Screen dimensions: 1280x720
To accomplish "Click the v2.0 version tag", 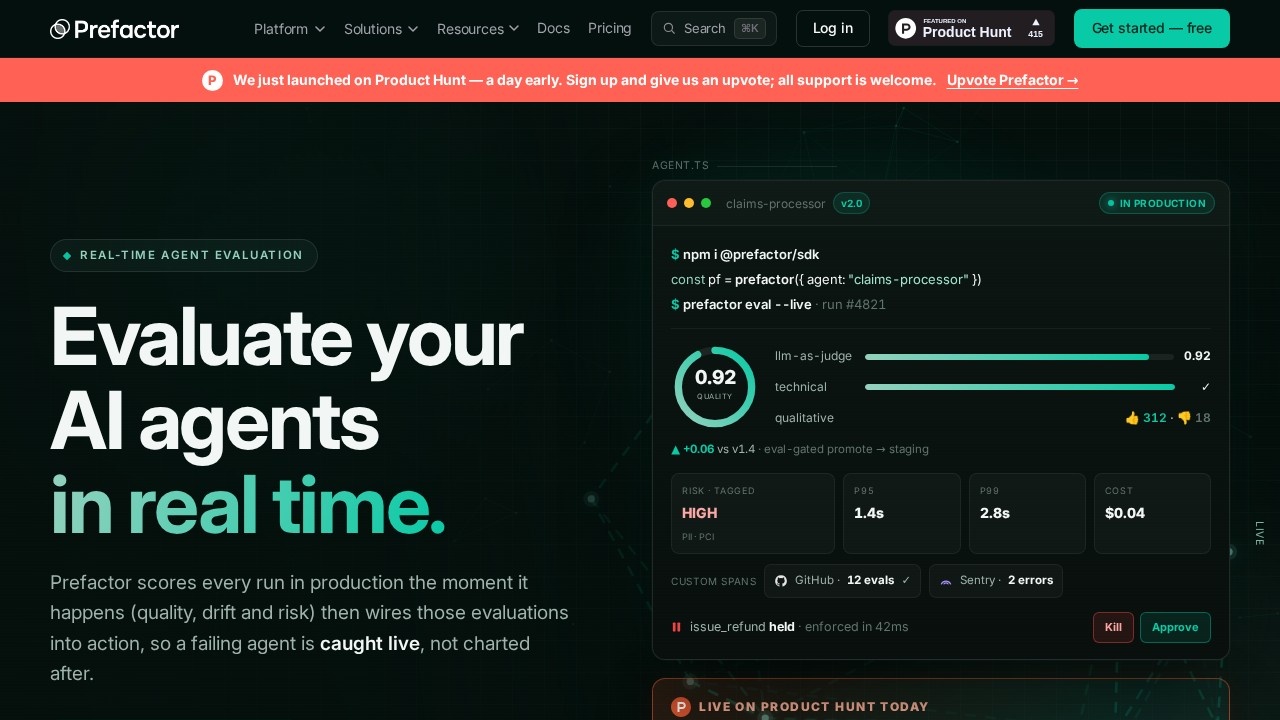I will (x=852, y=203).
